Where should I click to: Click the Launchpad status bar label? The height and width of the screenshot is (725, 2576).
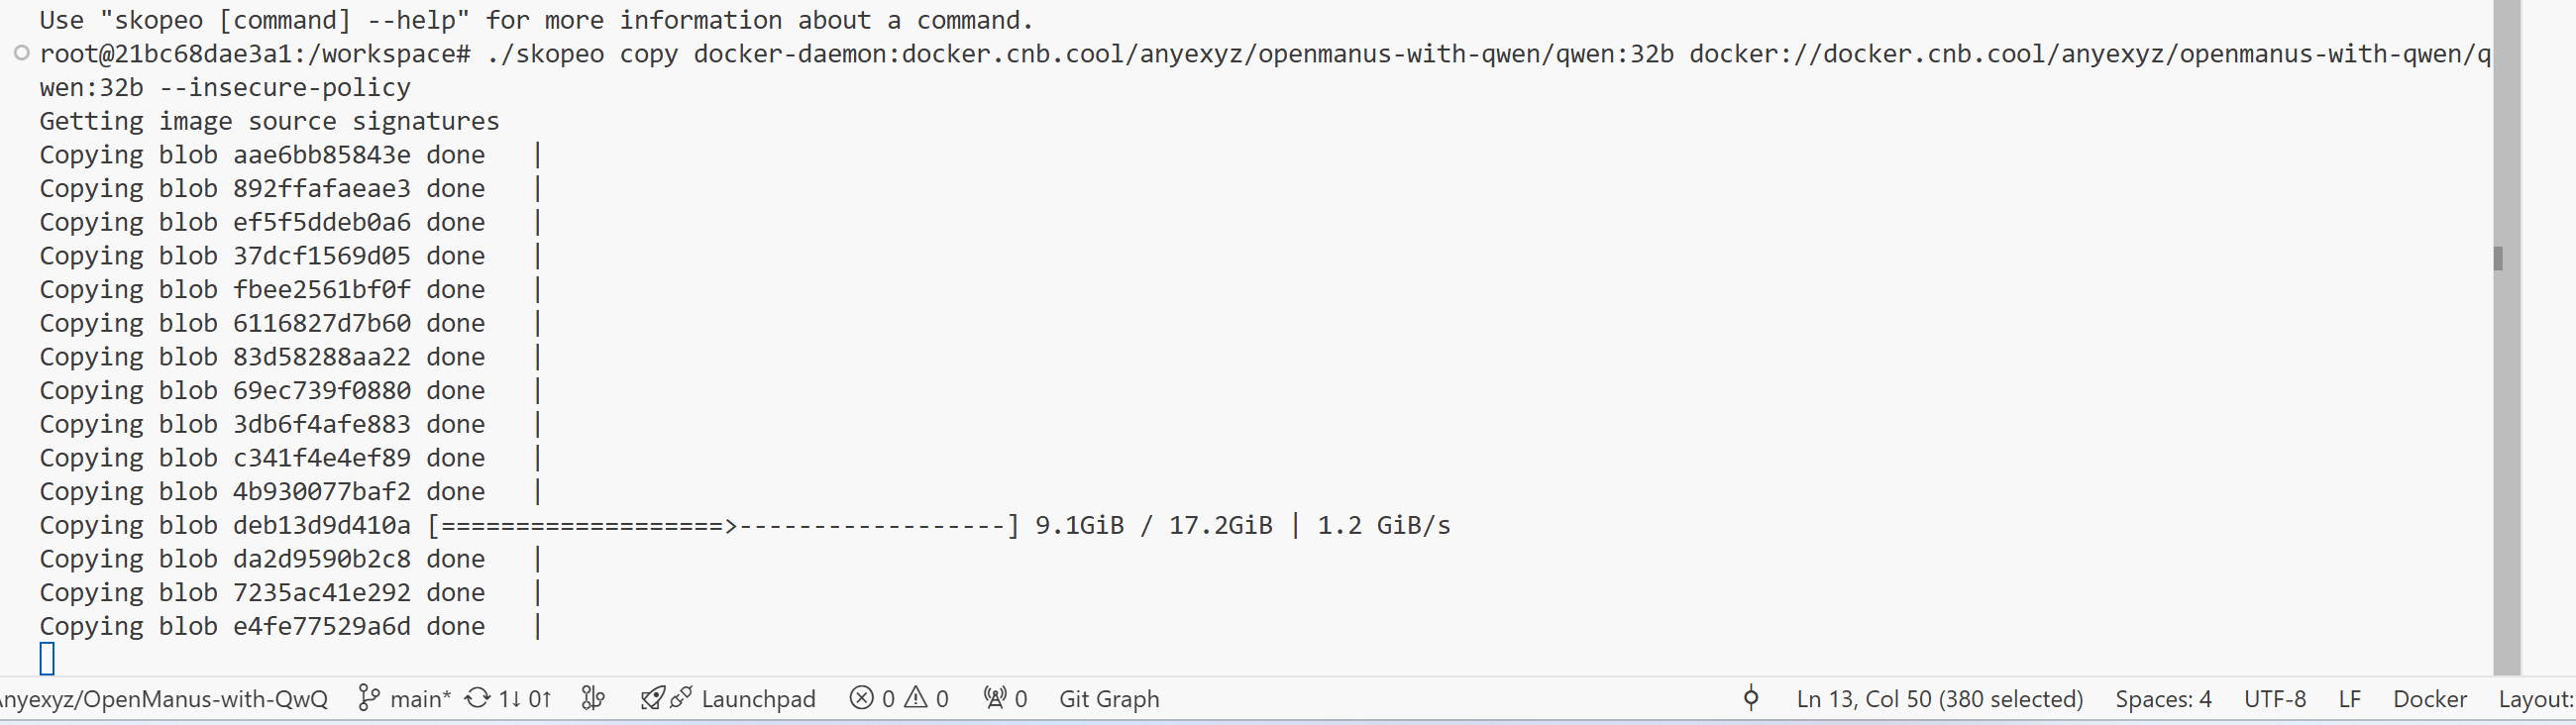click(758, 698)
